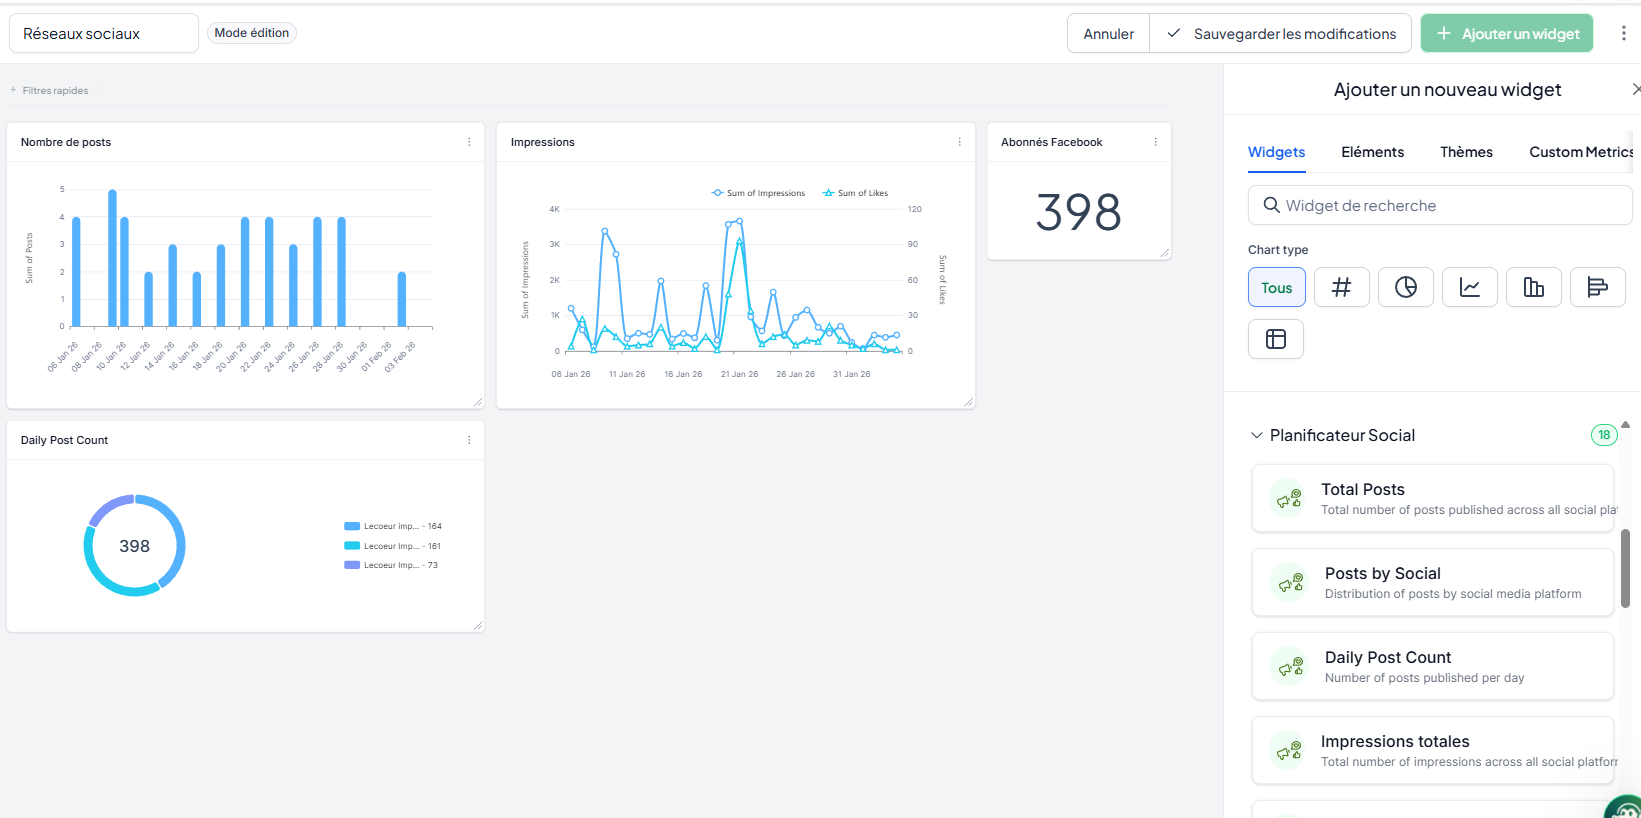
Task: Click the Ajouter un widget button
Action: click(x=1508, y=33)
